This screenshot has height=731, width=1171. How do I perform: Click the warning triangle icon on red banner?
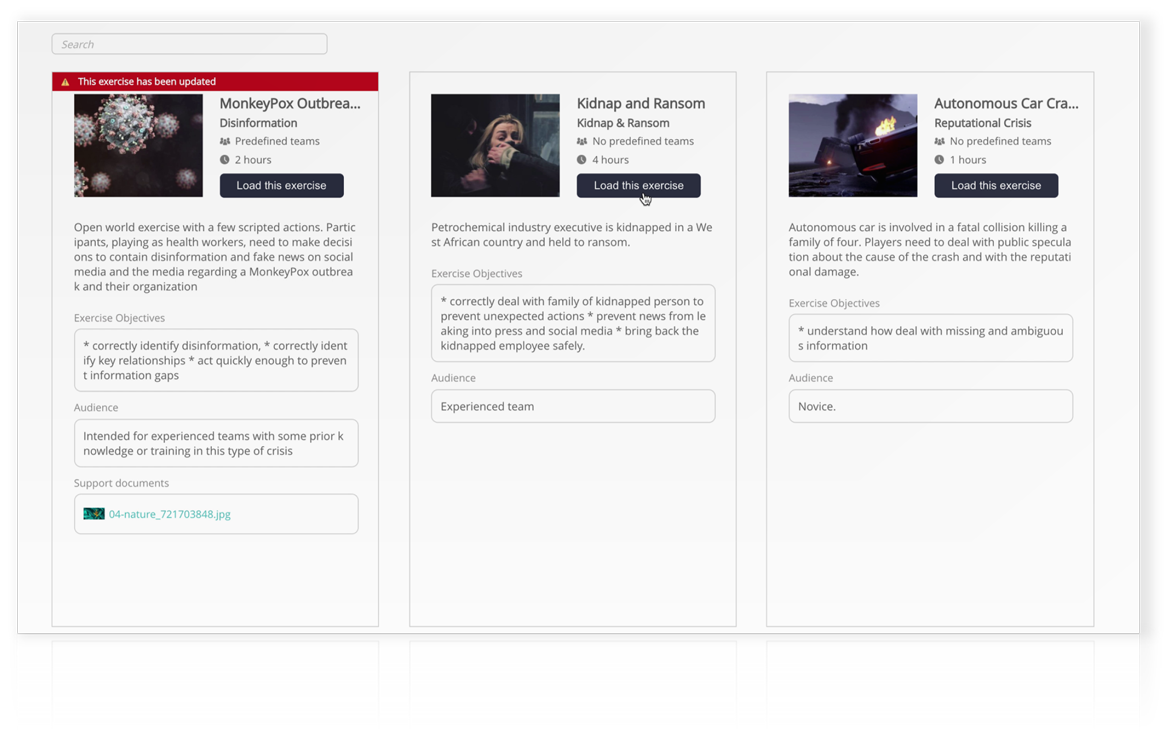(66, 81)
